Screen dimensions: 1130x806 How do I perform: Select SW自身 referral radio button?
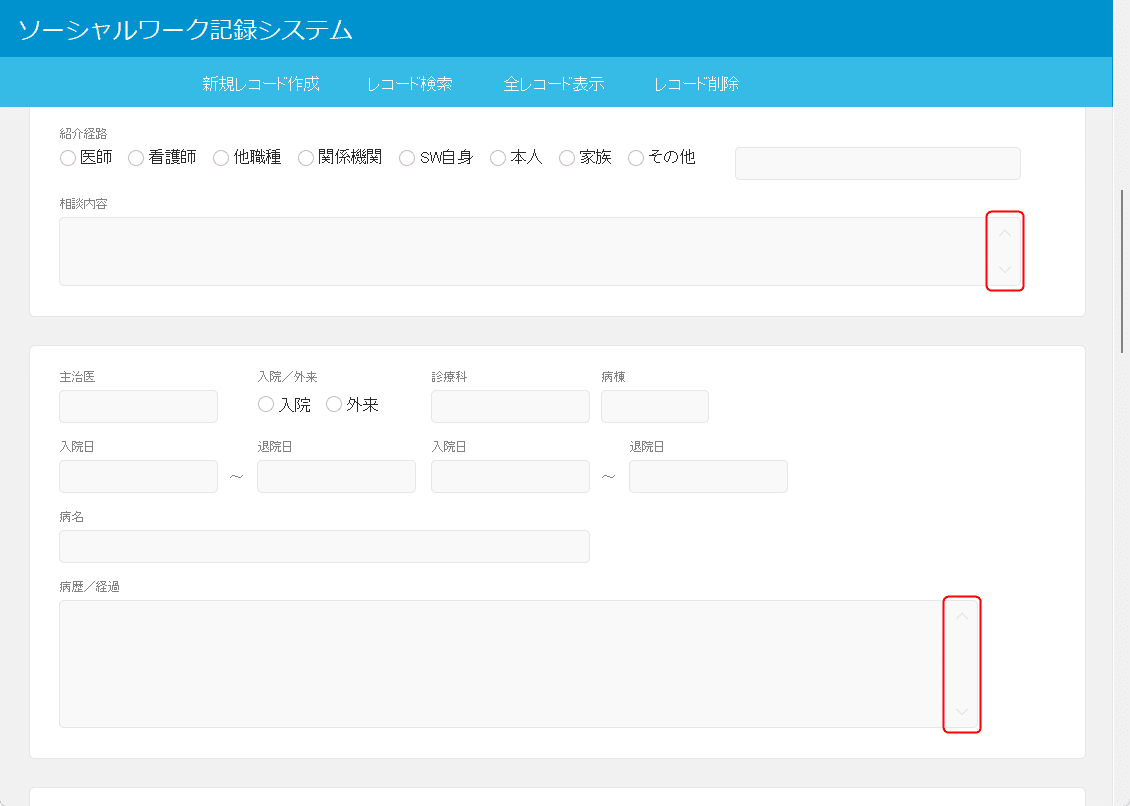coord(407,158)
